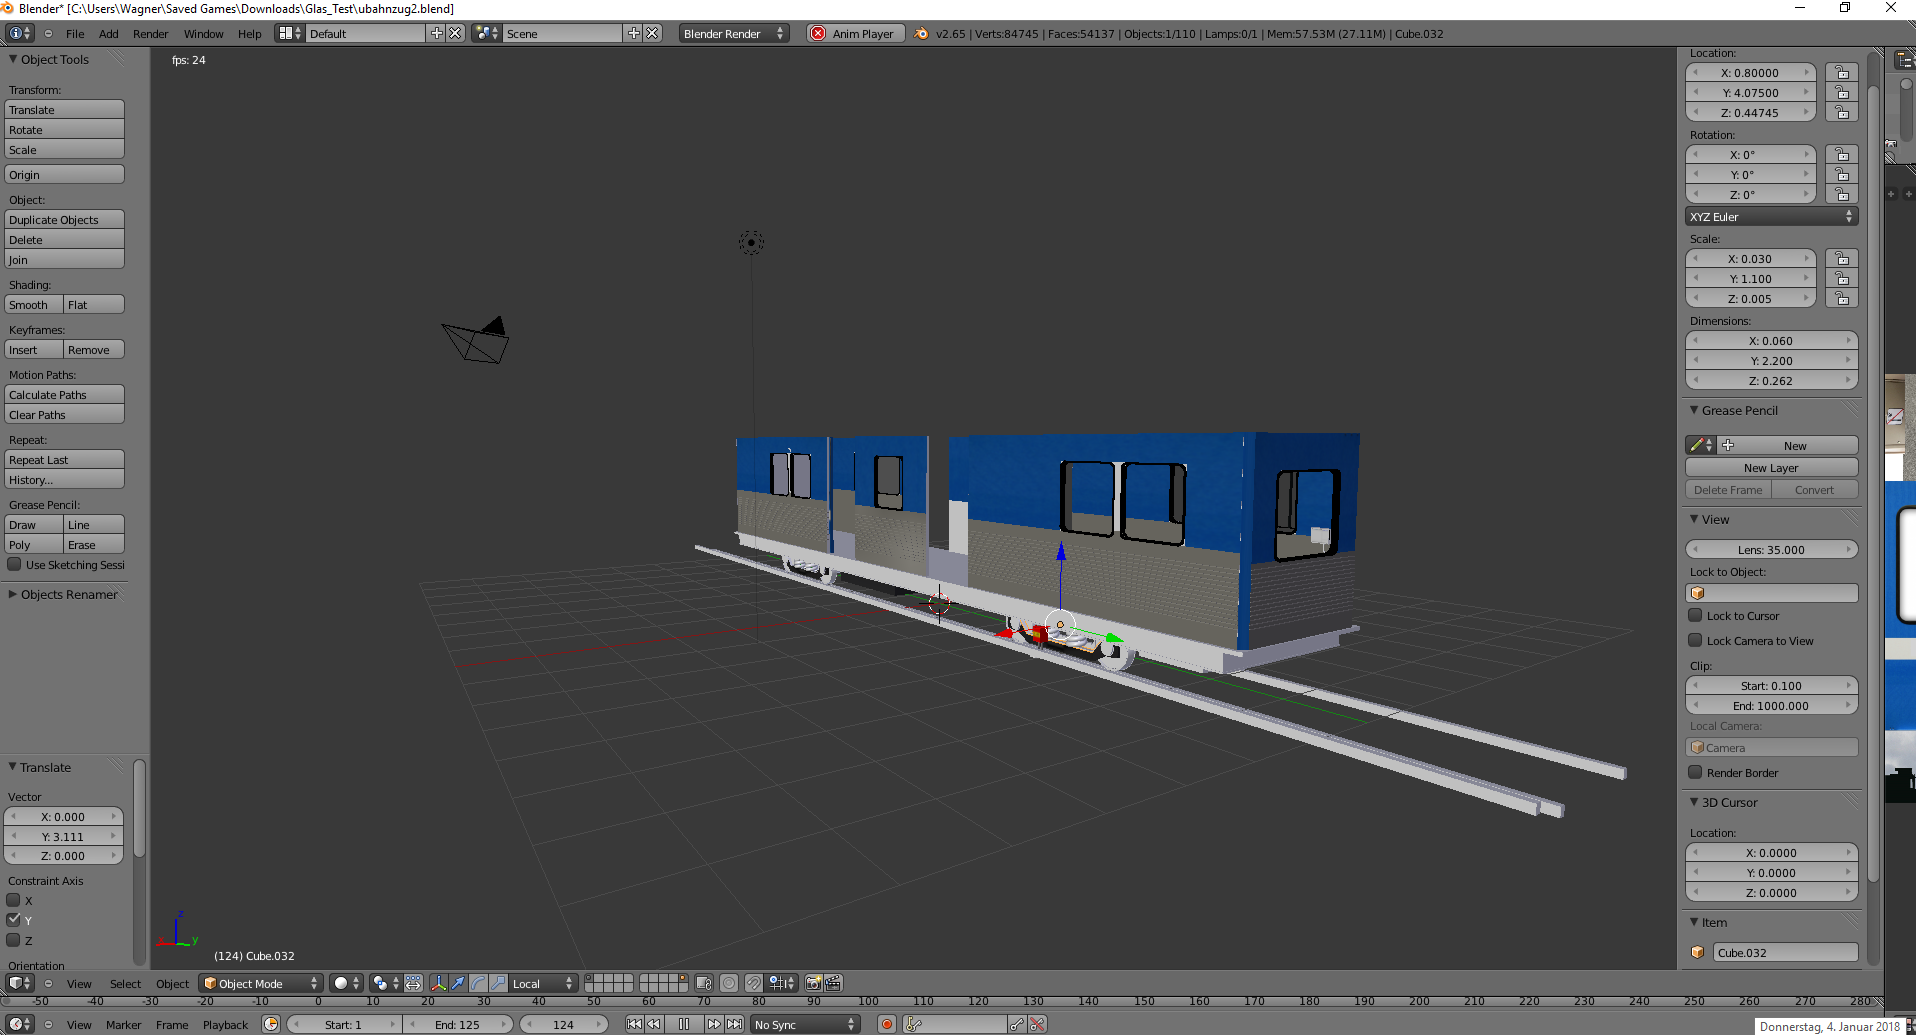The width and height of the screenshot is (1916, 1035).
Task: Jump to the last frame
Action: pyautogui.click(x=735, y=1025)
